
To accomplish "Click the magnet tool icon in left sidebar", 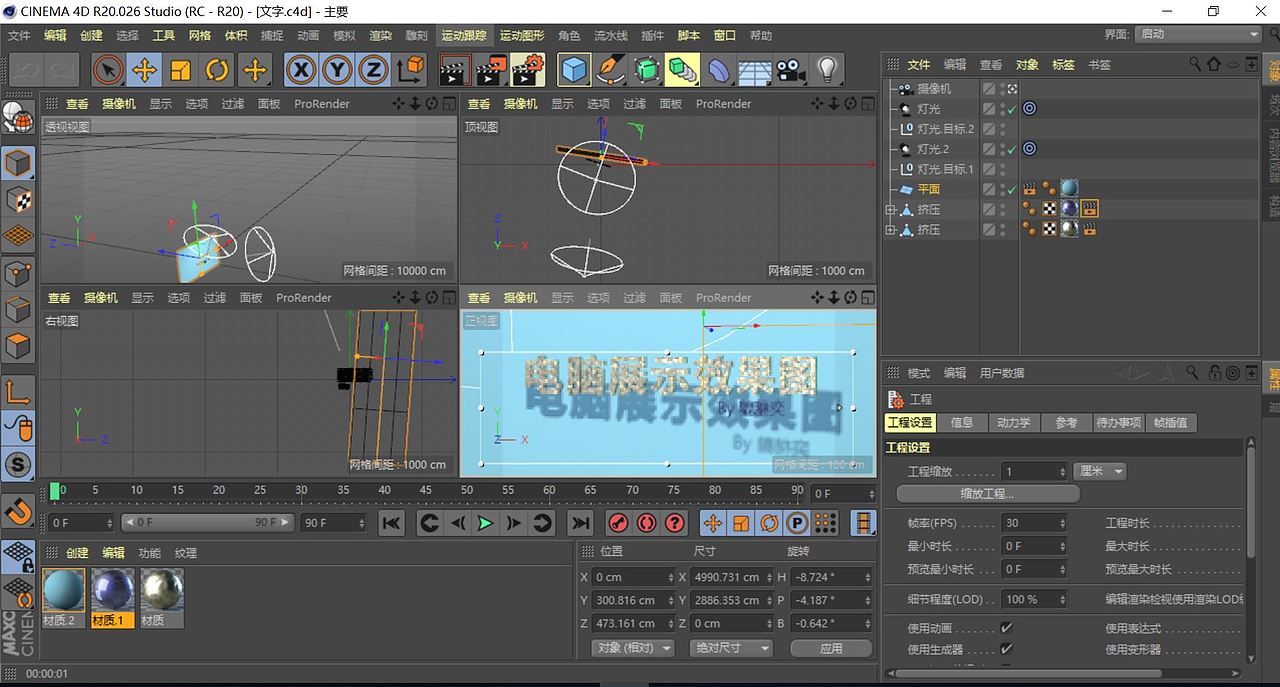I will pyautogui.click(x=19, y=512).
